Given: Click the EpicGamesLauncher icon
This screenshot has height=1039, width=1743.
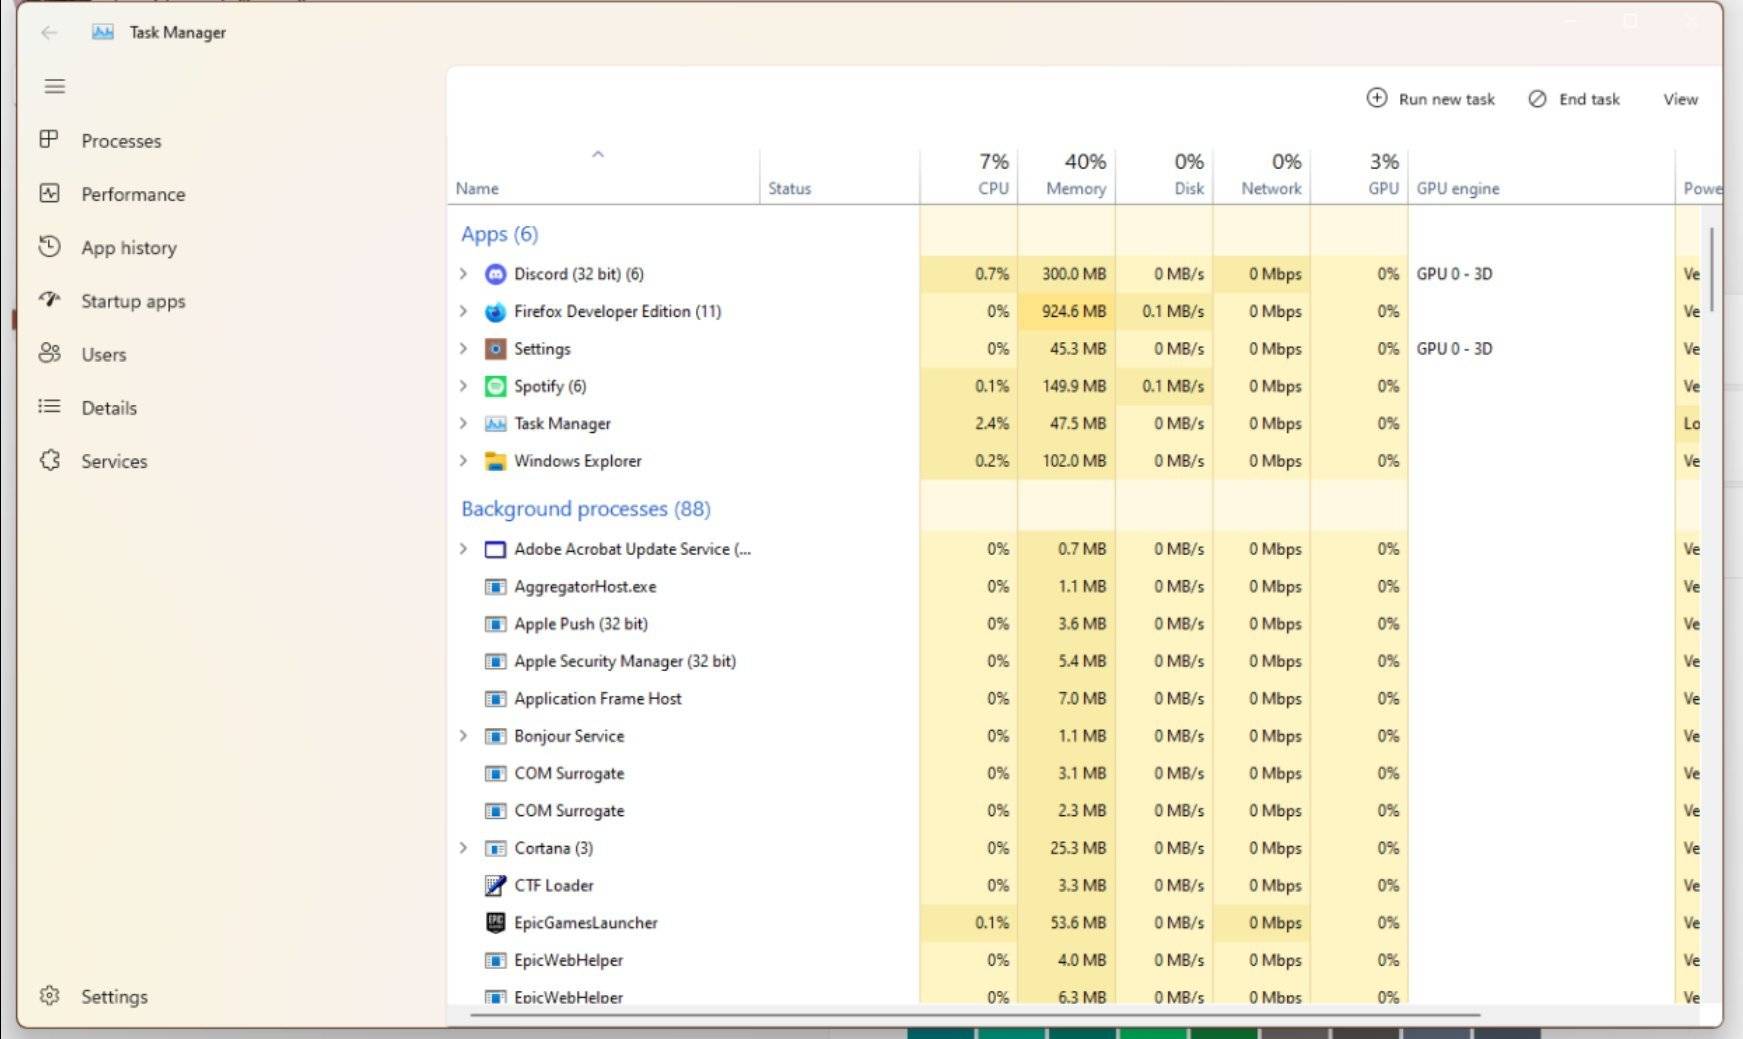Looking at the screenshot, I should pos(495,922).
